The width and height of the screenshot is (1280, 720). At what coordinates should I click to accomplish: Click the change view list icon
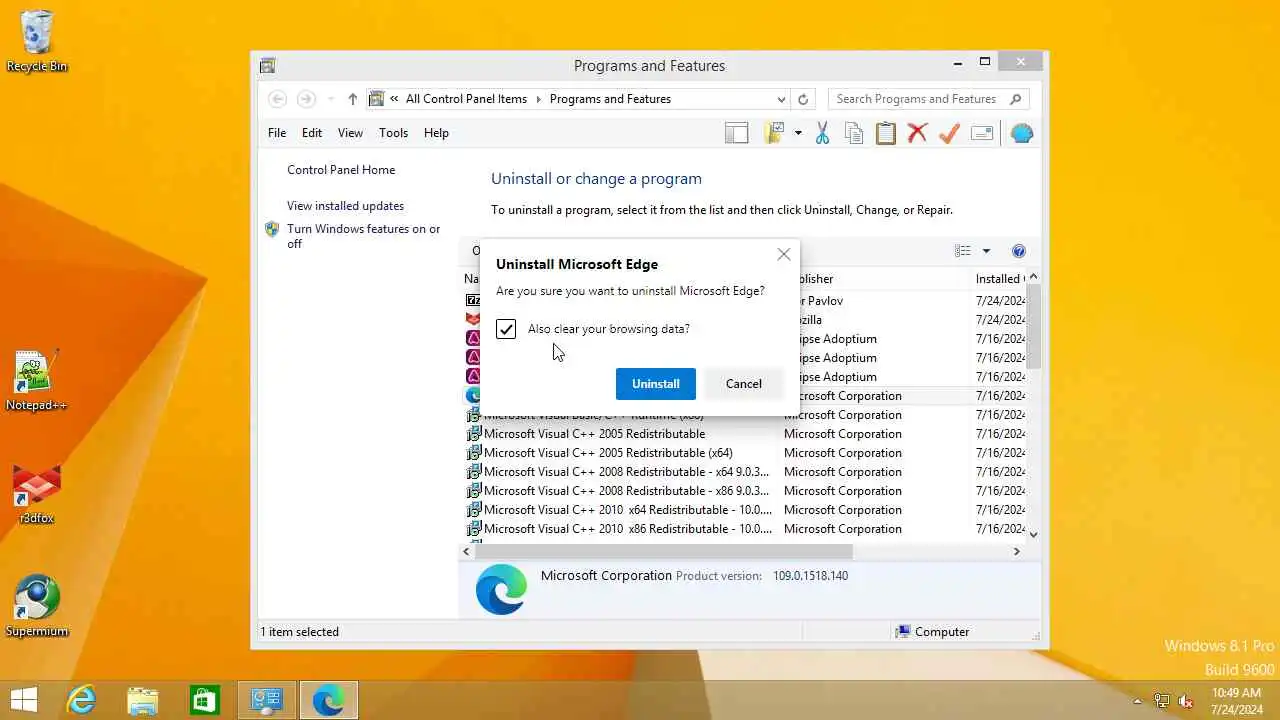click(963, 251)
